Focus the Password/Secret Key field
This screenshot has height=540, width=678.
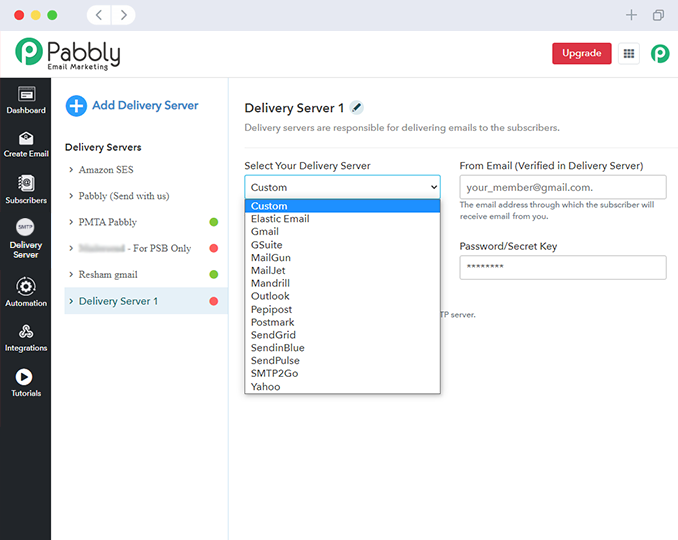562,267
